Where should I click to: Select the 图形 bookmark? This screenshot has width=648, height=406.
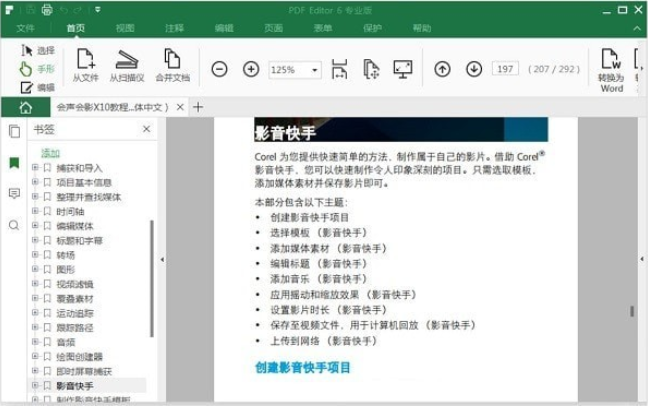(x=65, y=270)
